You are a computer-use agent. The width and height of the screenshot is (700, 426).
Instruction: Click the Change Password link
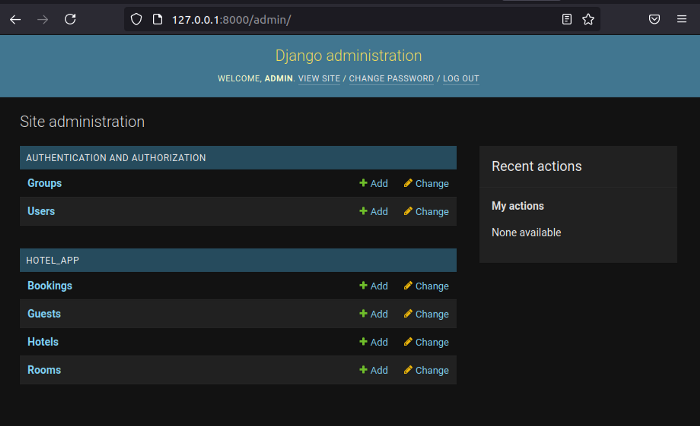[x=391, y=78]
